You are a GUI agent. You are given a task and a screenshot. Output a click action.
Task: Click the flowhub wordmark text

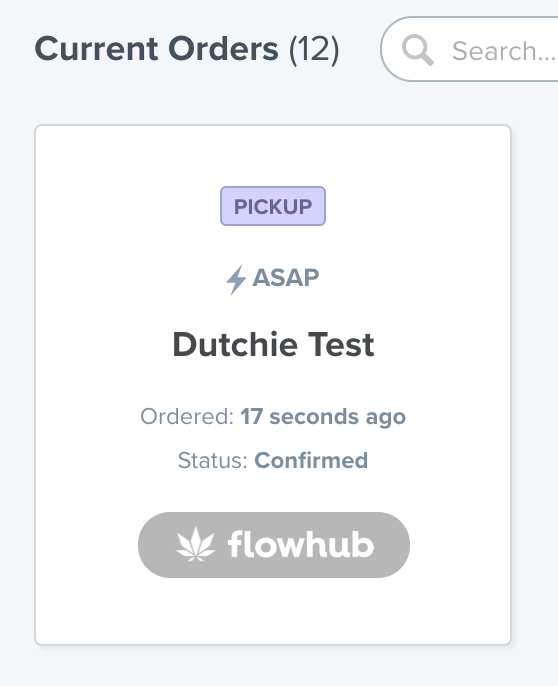pos(301,544)
